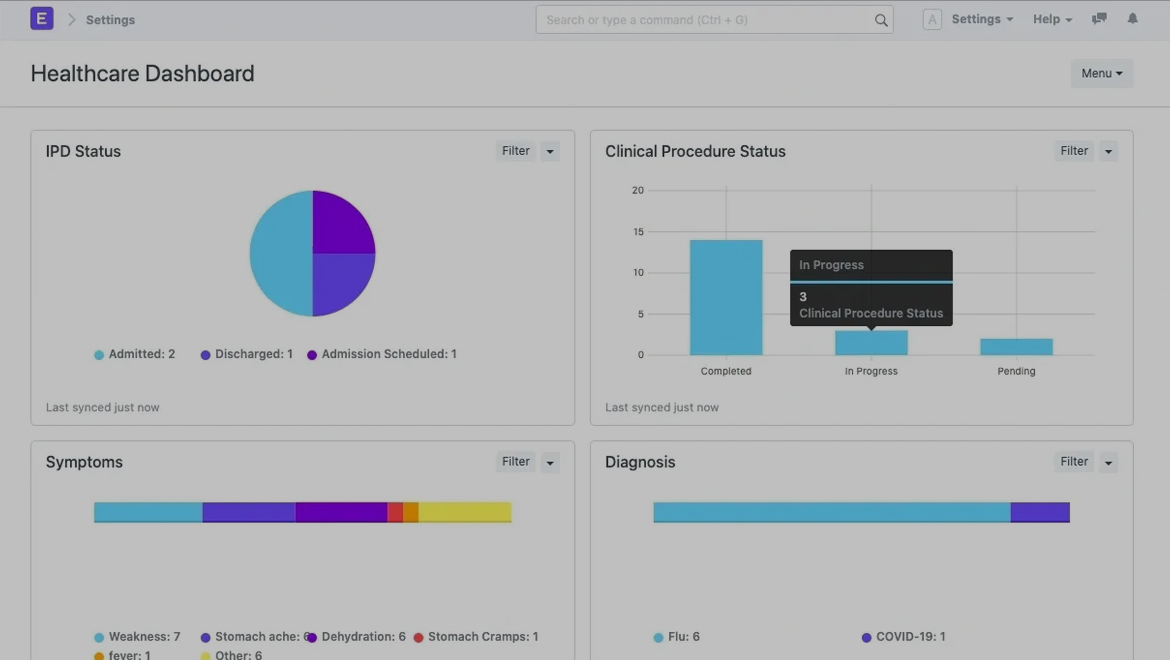Viewport: 1170px width, 660px height.
Task: Expand IPD Status chart options arrow
Action: coord(550,152)
